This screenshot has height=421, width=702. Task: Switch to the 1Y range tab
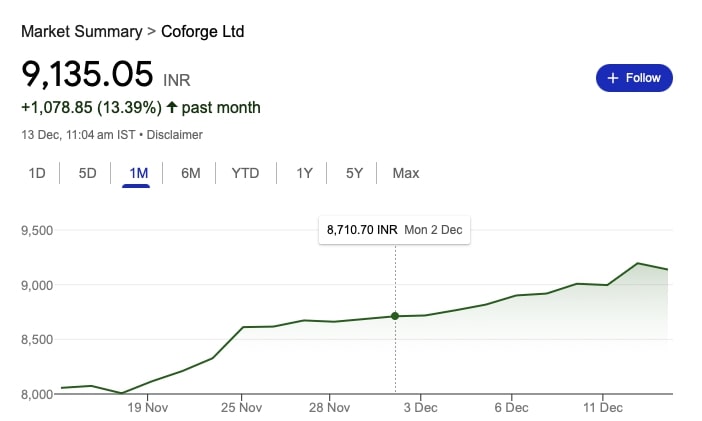click(304, 173)
